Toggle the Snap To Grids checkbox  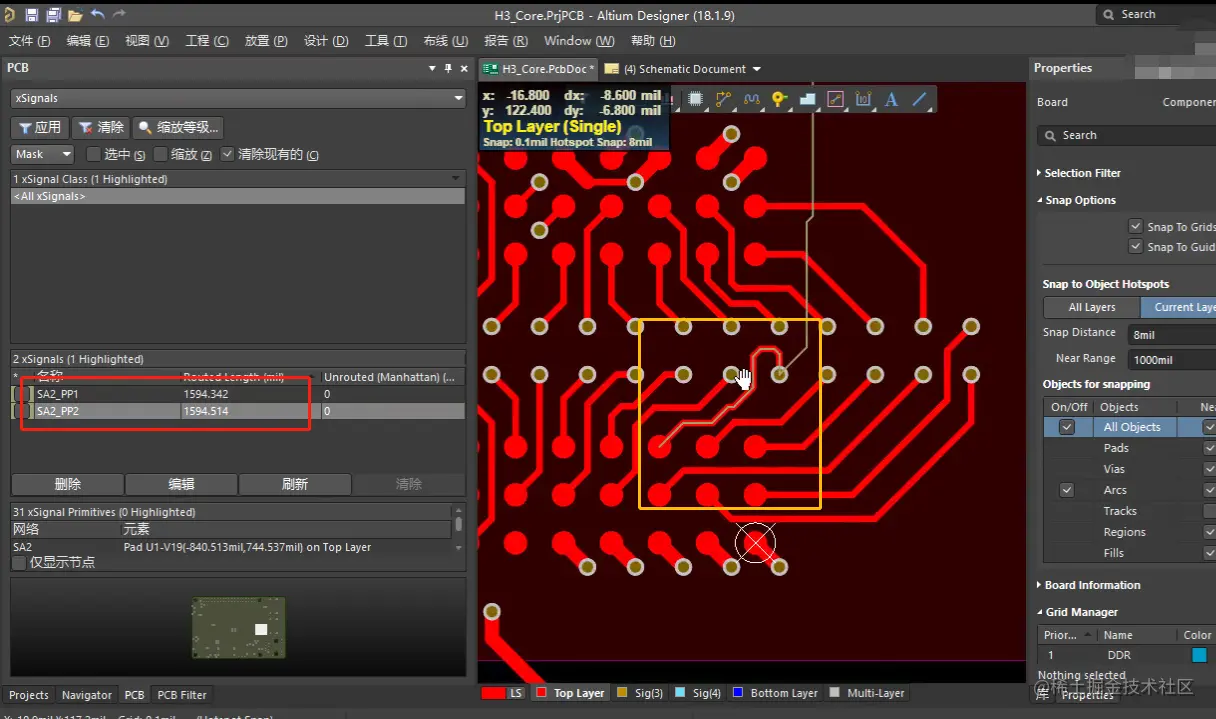(x=1135, y=226)
